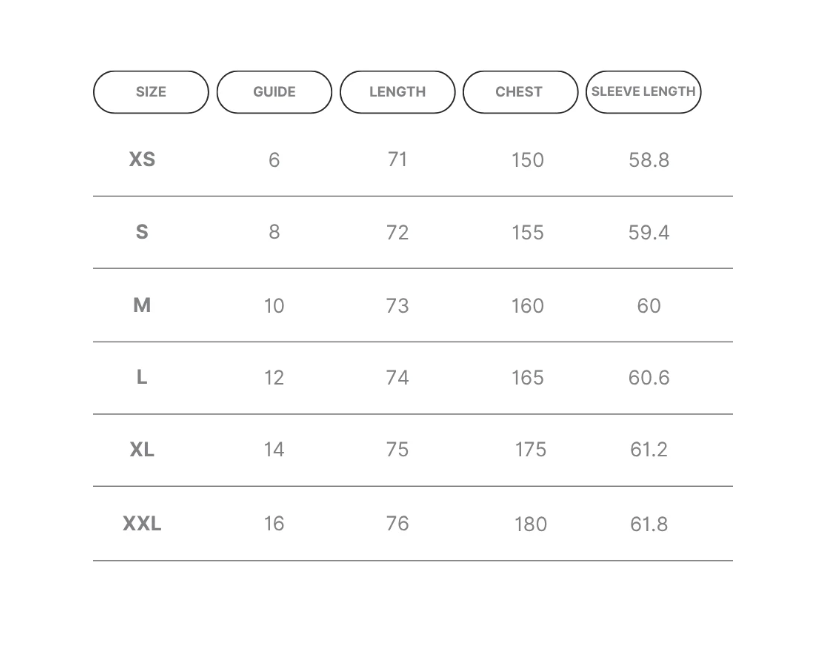Viewport: 822px width, 654px height.
Task: Click the XL size label
Action: (x=142, y=450)
